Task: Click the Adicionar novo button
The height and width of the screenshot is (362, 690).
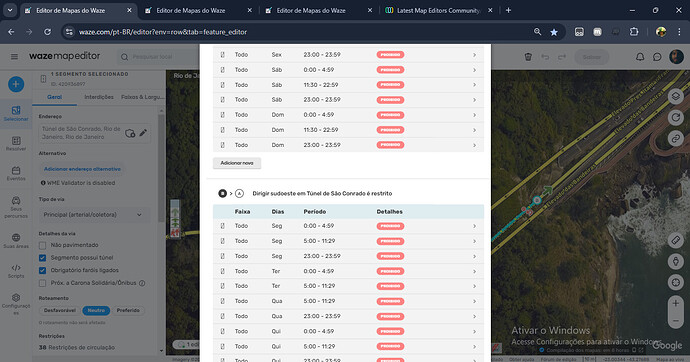Action: [237, 163]
